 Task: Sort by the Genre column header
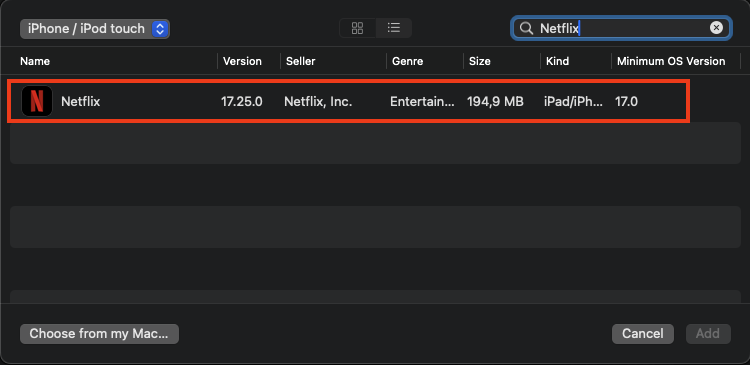[408, 61]
